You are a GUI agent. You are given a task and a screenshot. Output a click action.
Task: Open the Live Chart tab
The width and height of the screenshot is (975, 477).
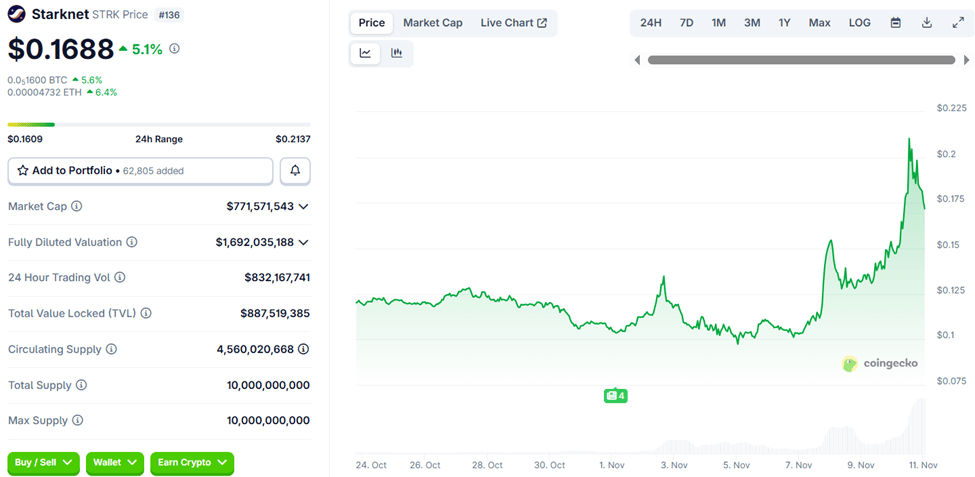(x=513, y=23)
